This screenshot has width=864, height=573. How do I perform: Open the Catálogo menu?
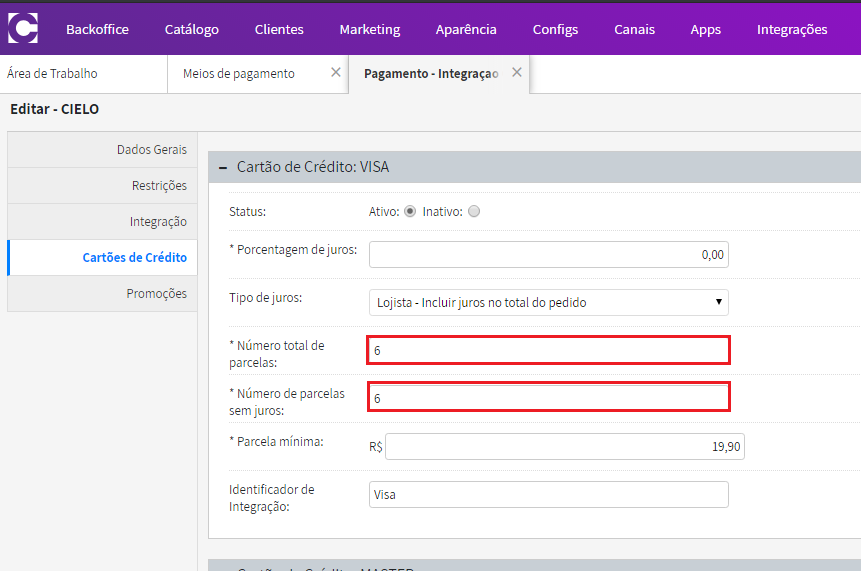coord(192,29)
